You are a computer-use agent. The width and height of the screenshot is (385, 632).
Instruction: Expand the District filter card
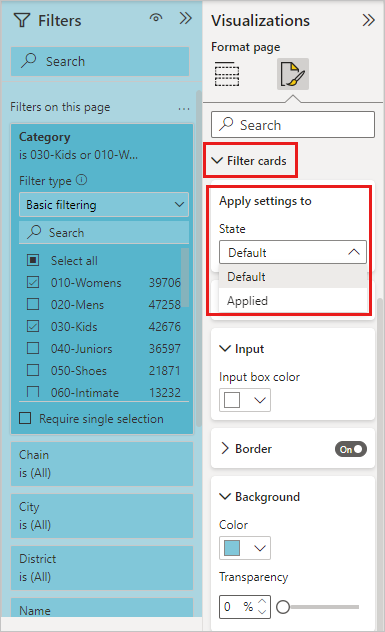102,568
